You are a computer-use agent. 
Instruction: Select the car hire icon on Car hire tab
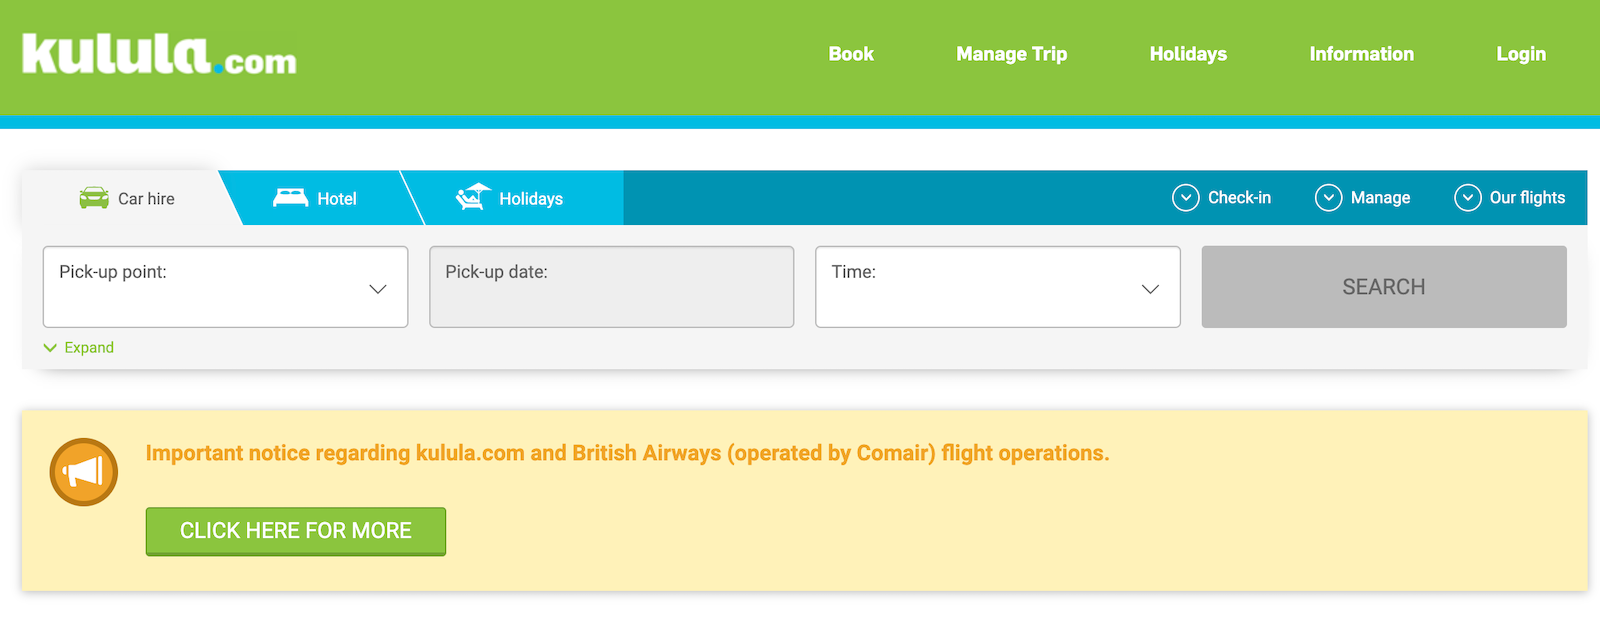(x=95, y=197)
